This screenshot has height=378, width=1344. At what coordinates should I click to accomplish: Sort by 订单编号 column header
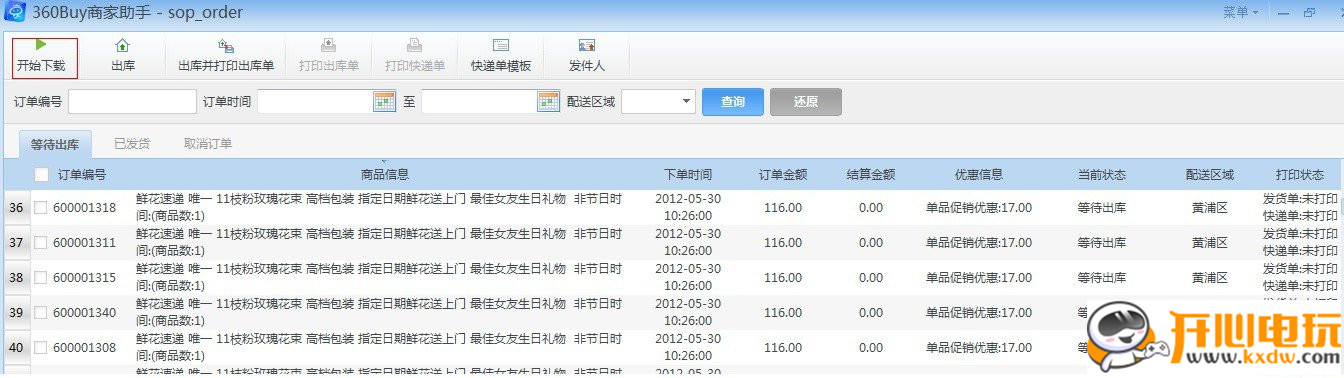[82, 174]
